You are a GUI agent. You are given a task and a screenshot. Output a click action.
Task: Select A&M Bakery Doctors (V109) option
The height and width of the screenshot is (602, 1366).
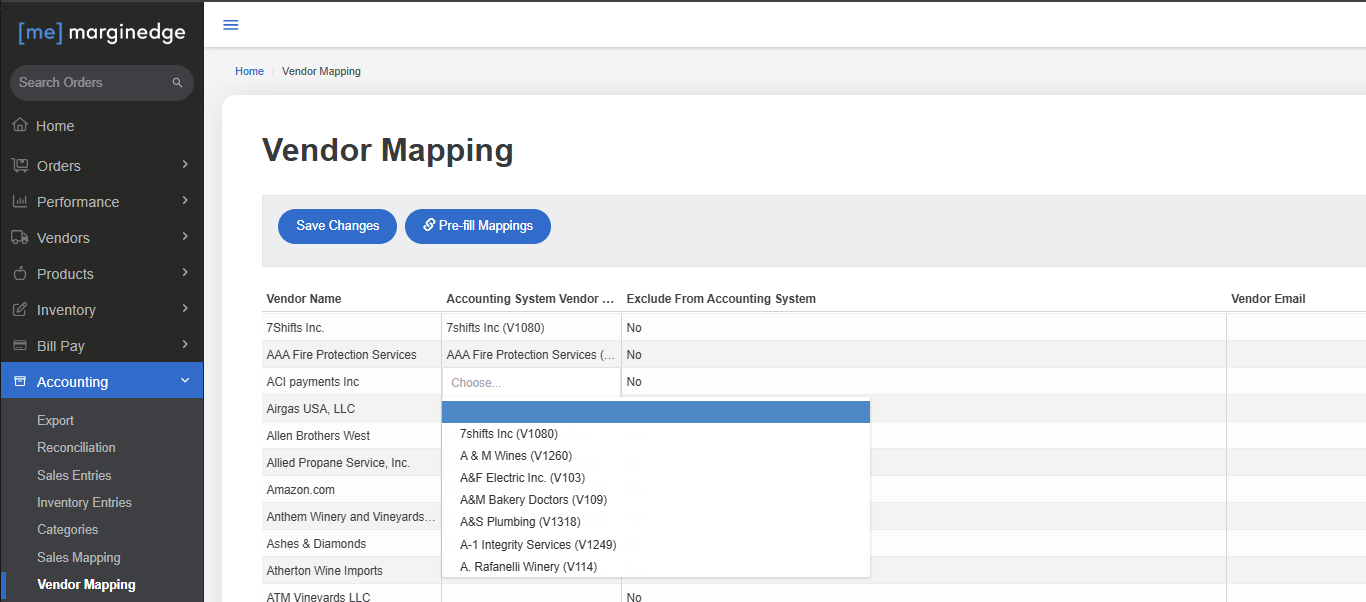pyautogui.click(x=656, y=500)
